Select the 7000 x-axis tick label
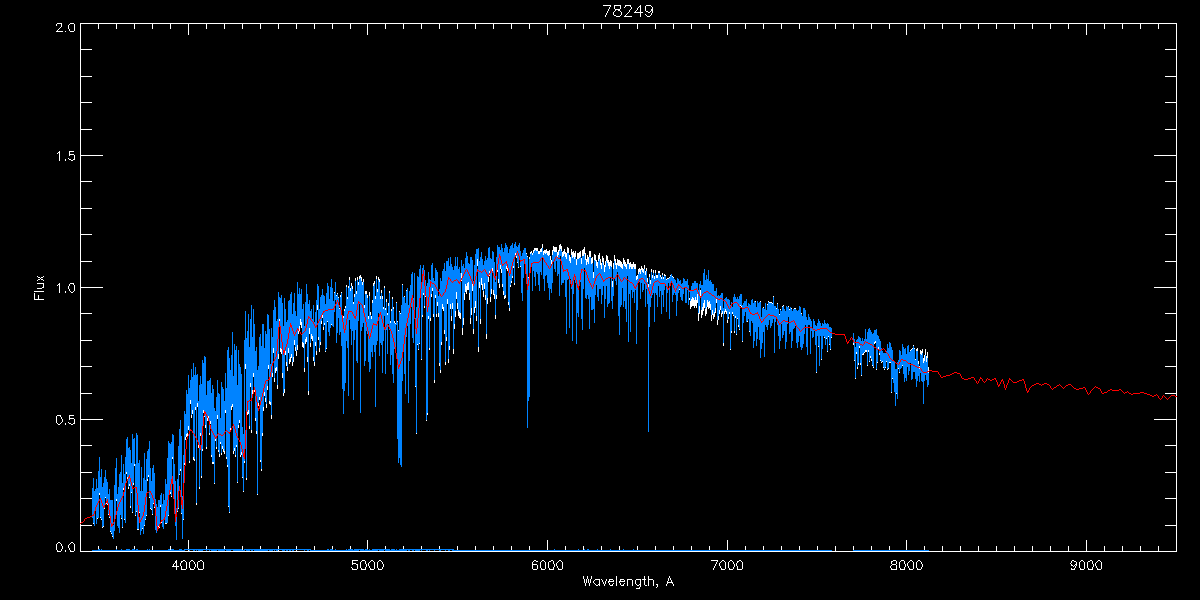The image size is (1200, 600). [727, 564]
